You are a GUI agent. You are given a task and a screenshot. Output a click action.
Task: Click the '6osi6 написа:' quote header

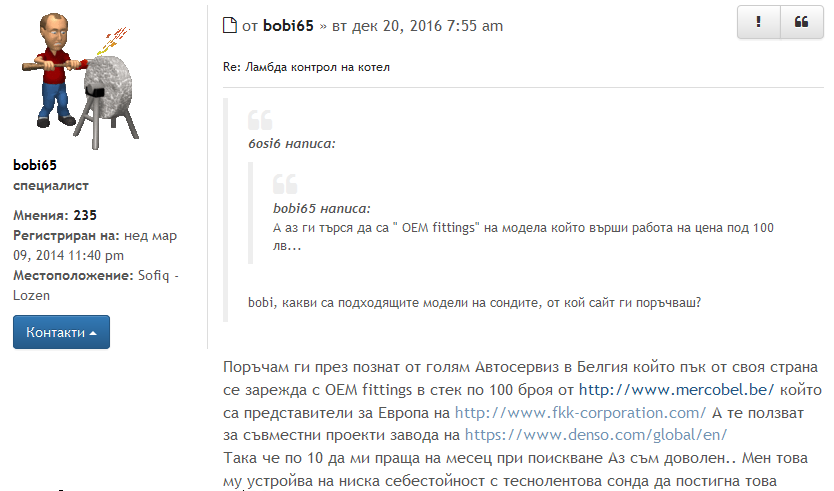(292, 144)
